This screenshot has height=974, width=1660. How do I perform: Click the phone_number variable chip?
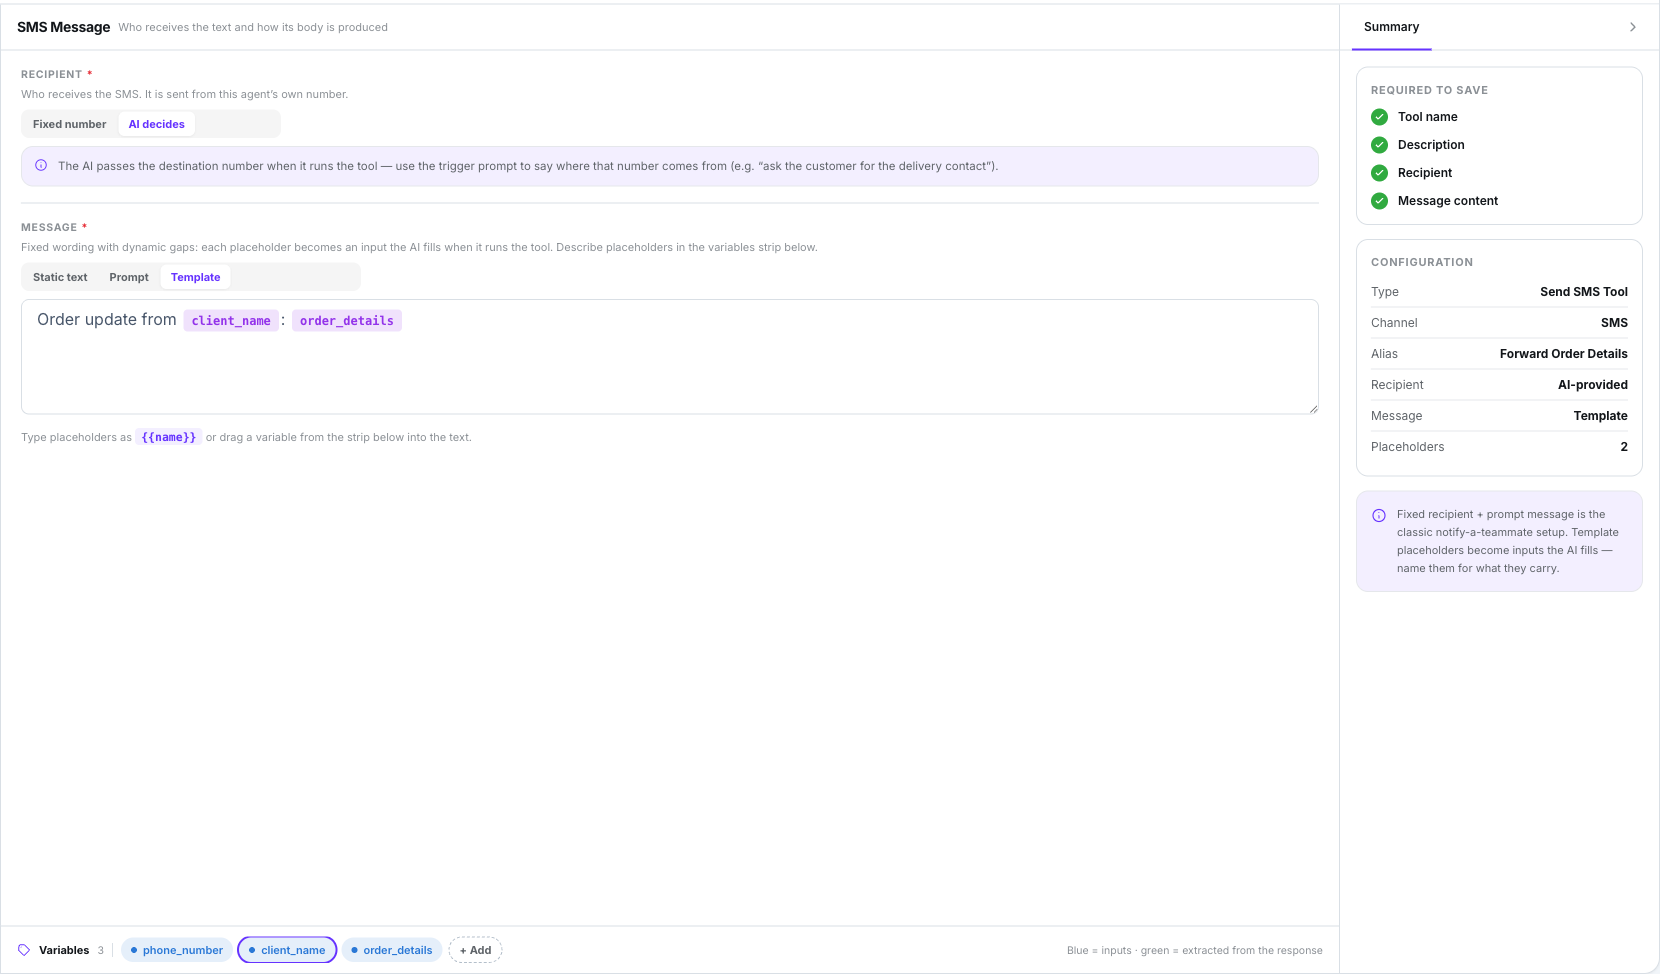pos(177,950)
